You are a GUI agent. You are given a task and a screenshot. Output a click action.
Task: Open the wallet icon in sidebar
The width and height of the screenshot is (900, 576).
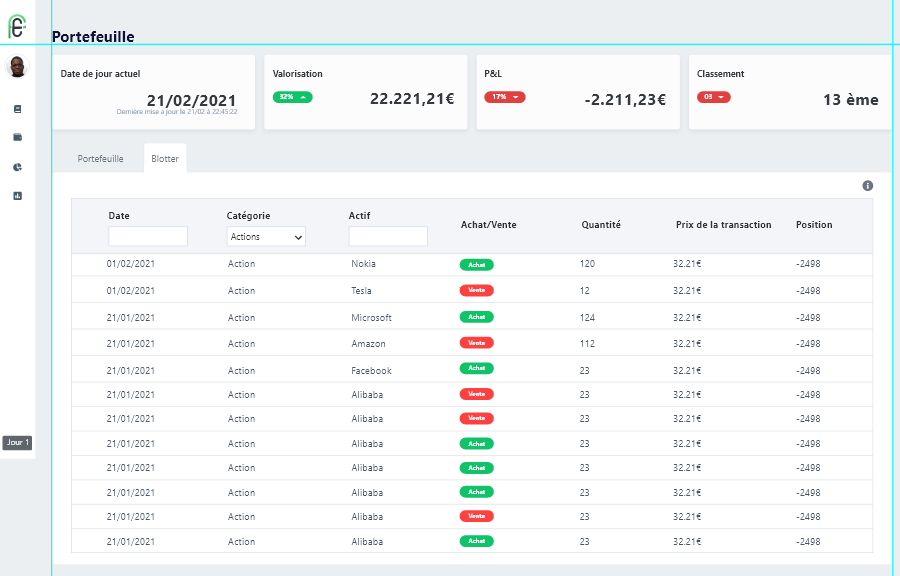[17, 138]
